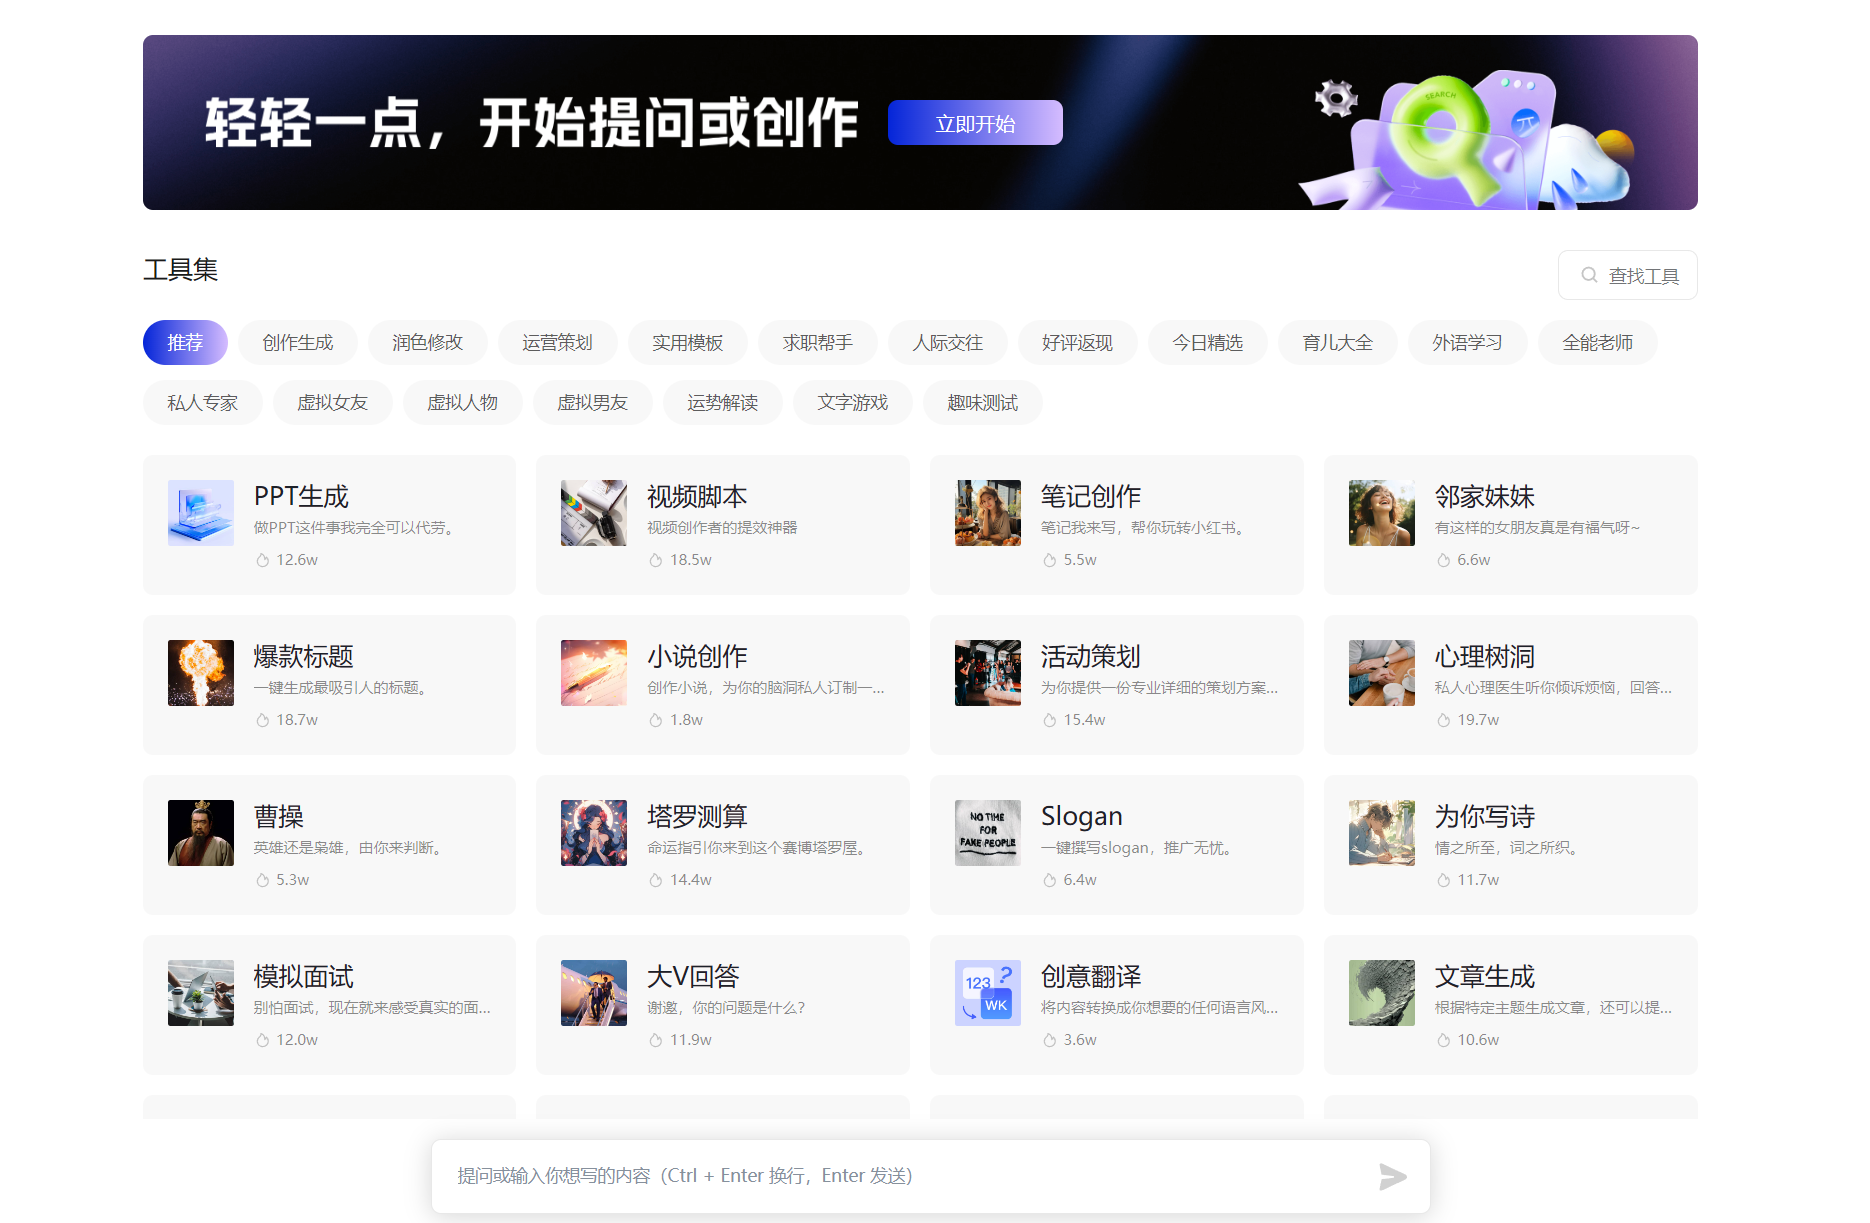1870x1223 pixels.
Task: Click the banner headline 轻轻一点，开始提问或创作
Action: pyautogui.click(x=532, y=123)
